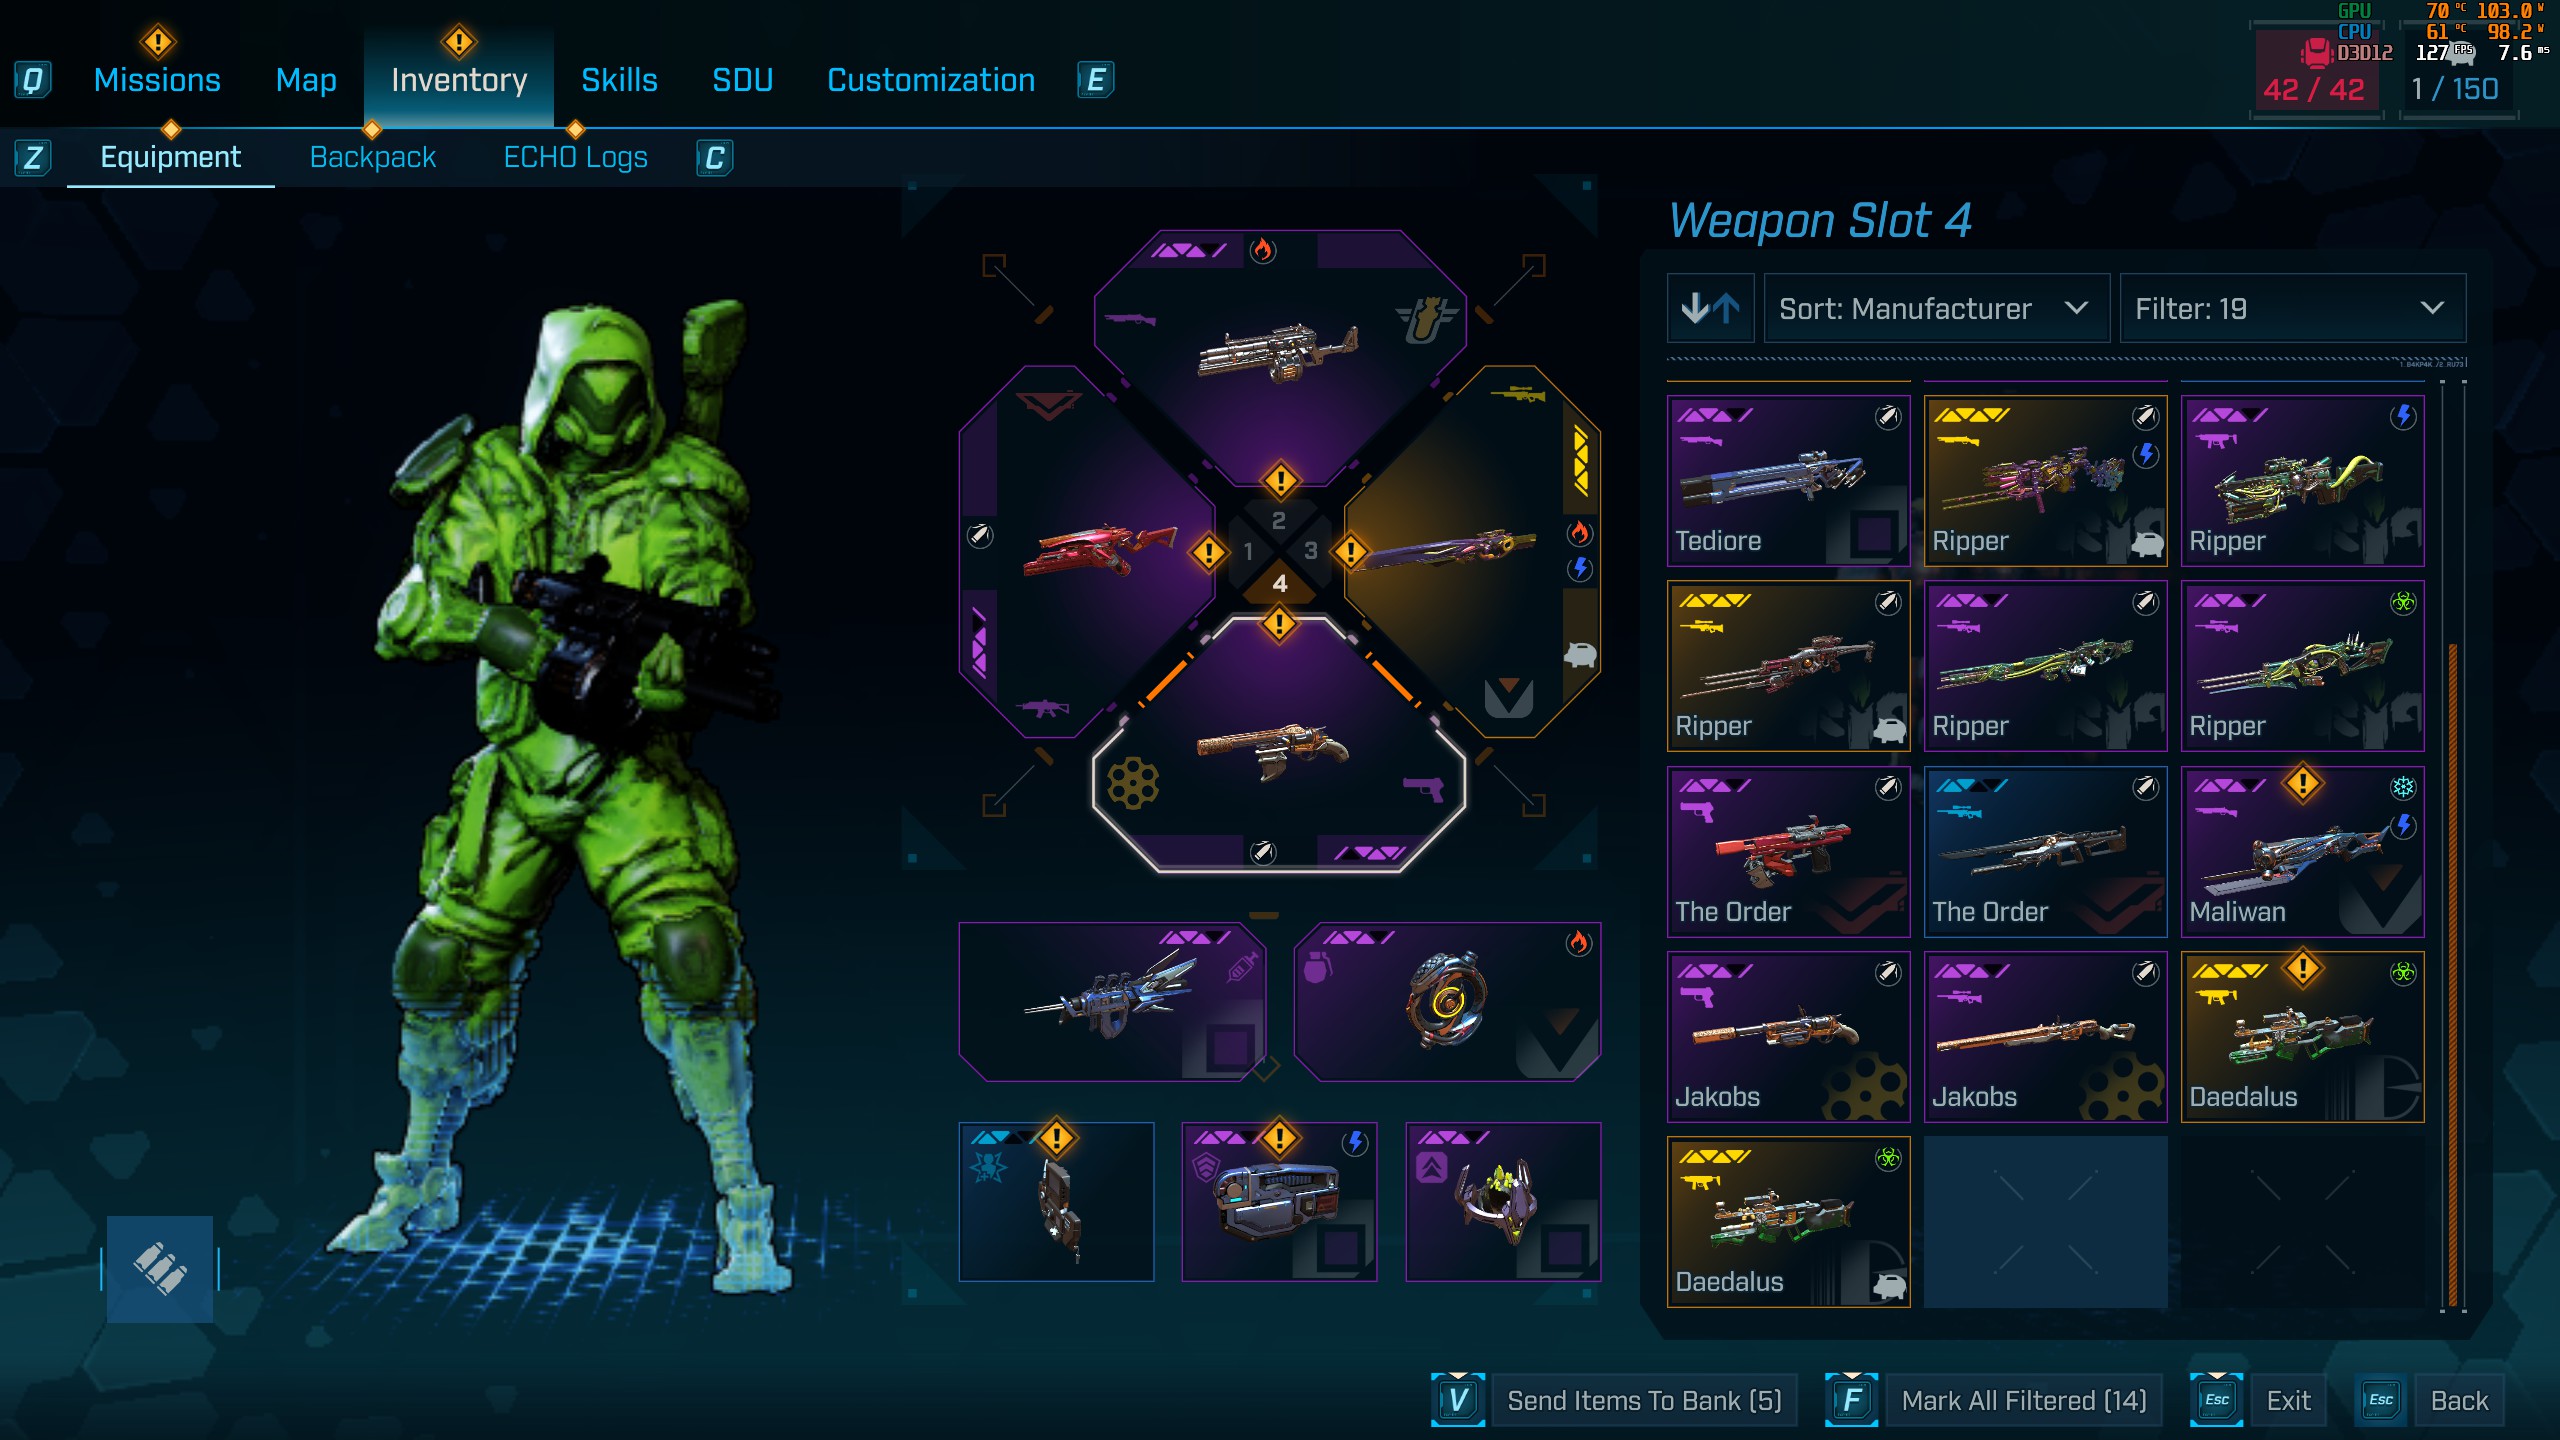This screenshot has width=2560, height=1440.
Task: Click the C key sub-tab icon
Action: click(715, 157)
